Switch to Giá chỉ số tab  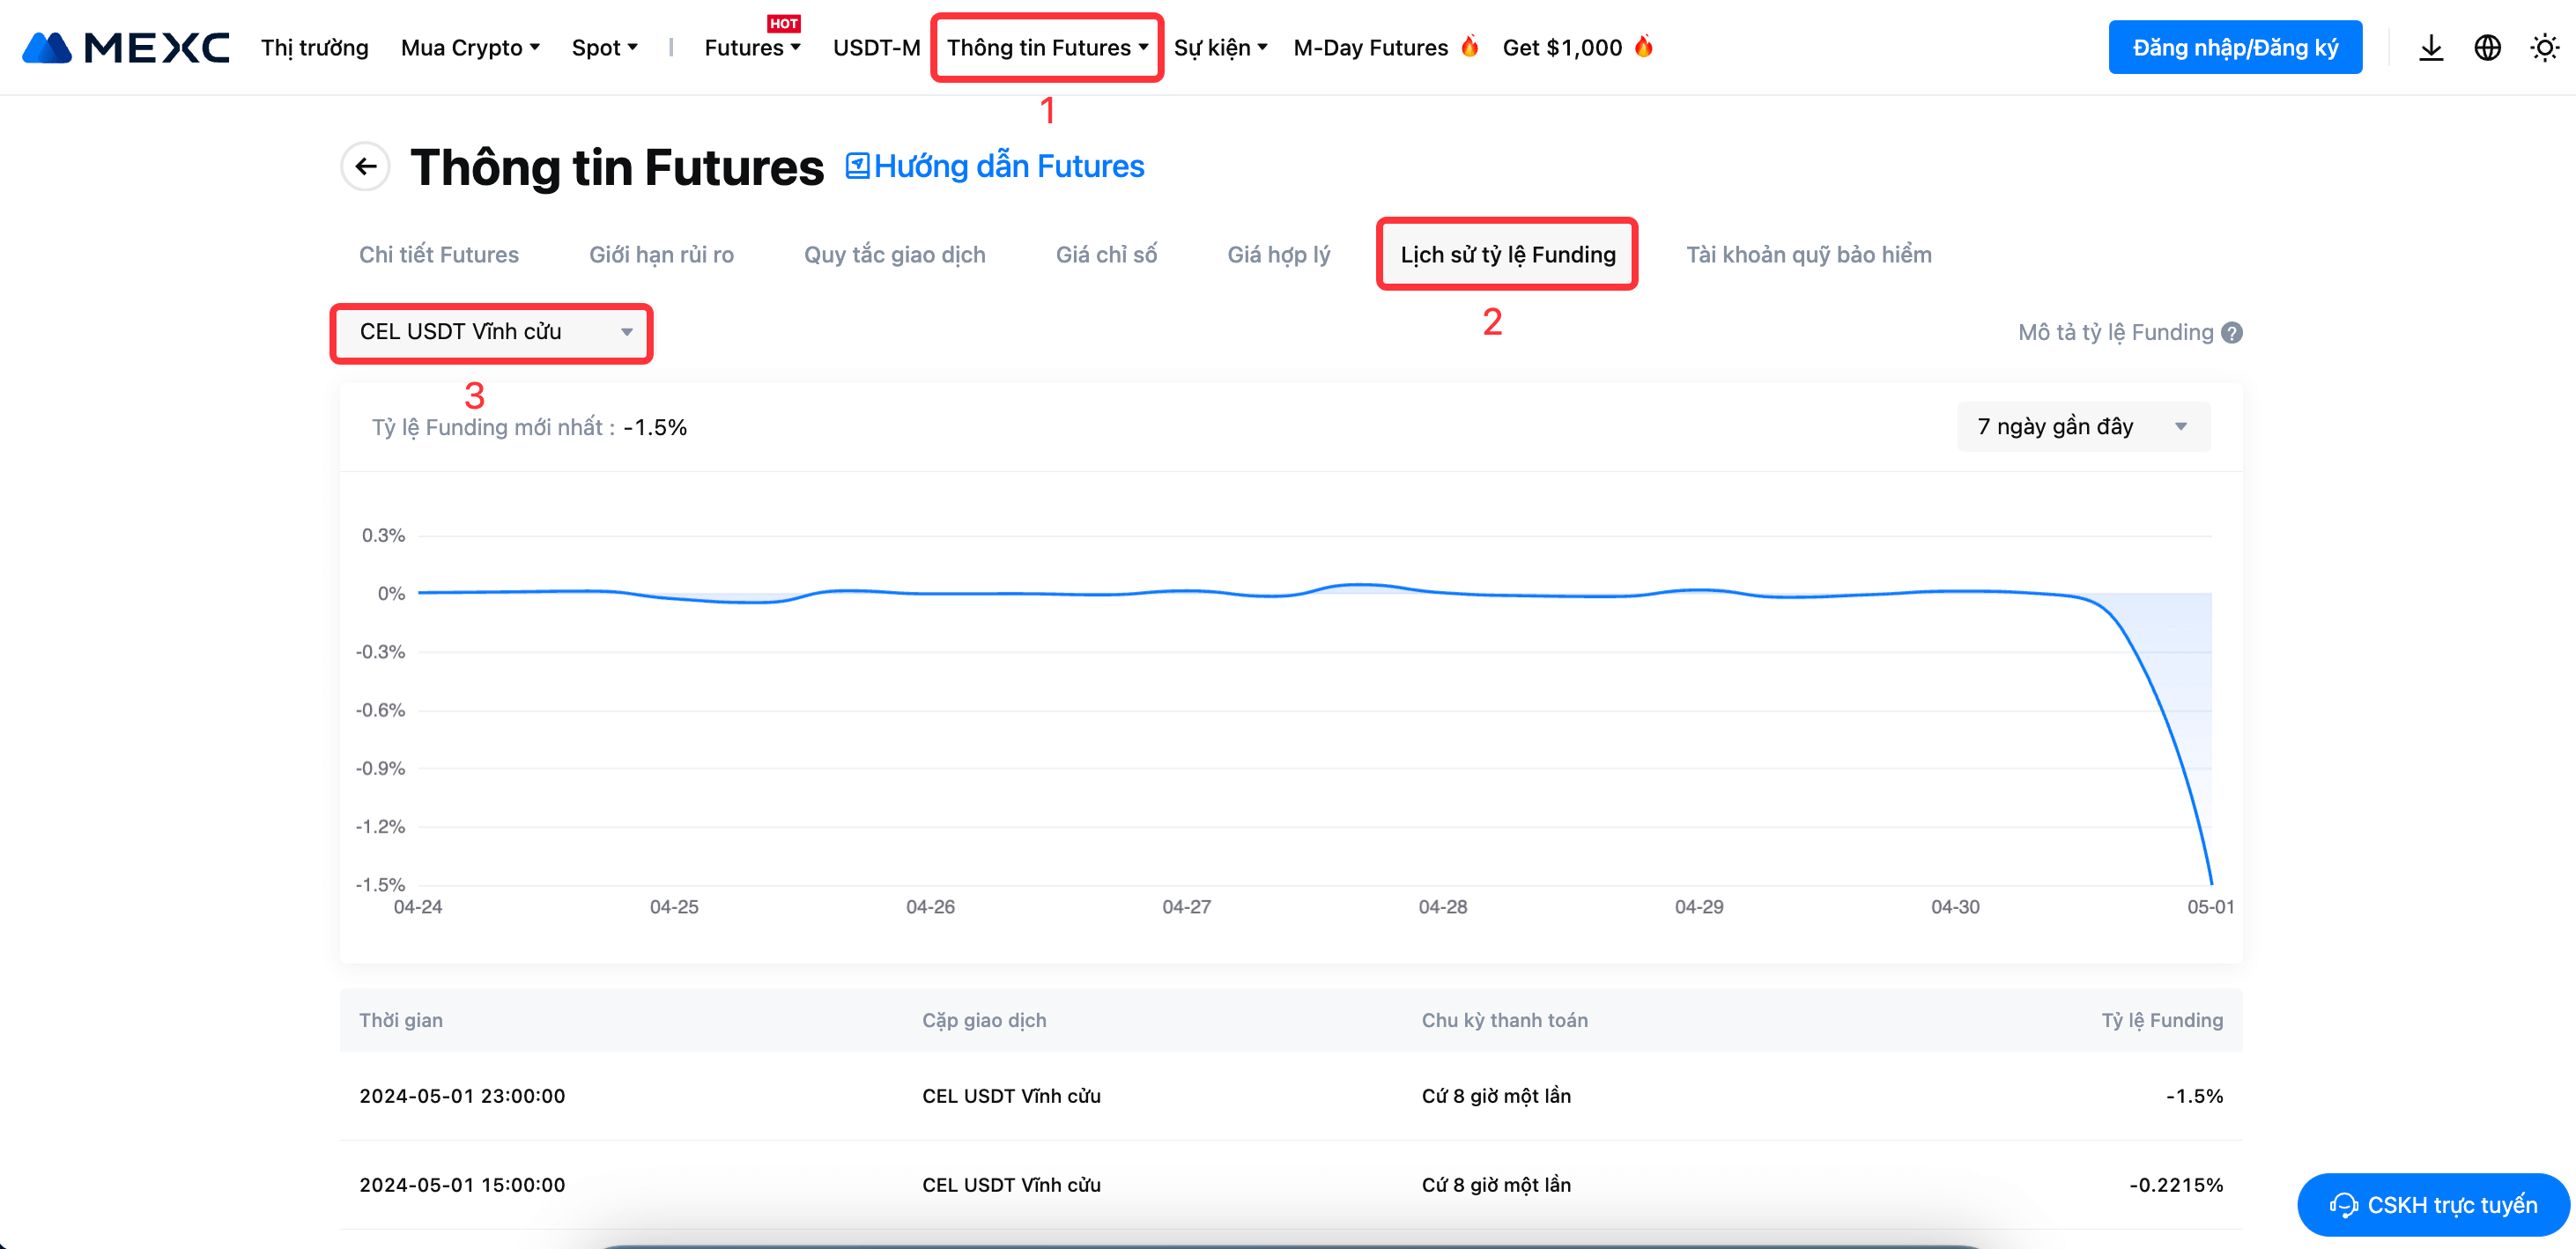coord(1106,254)
